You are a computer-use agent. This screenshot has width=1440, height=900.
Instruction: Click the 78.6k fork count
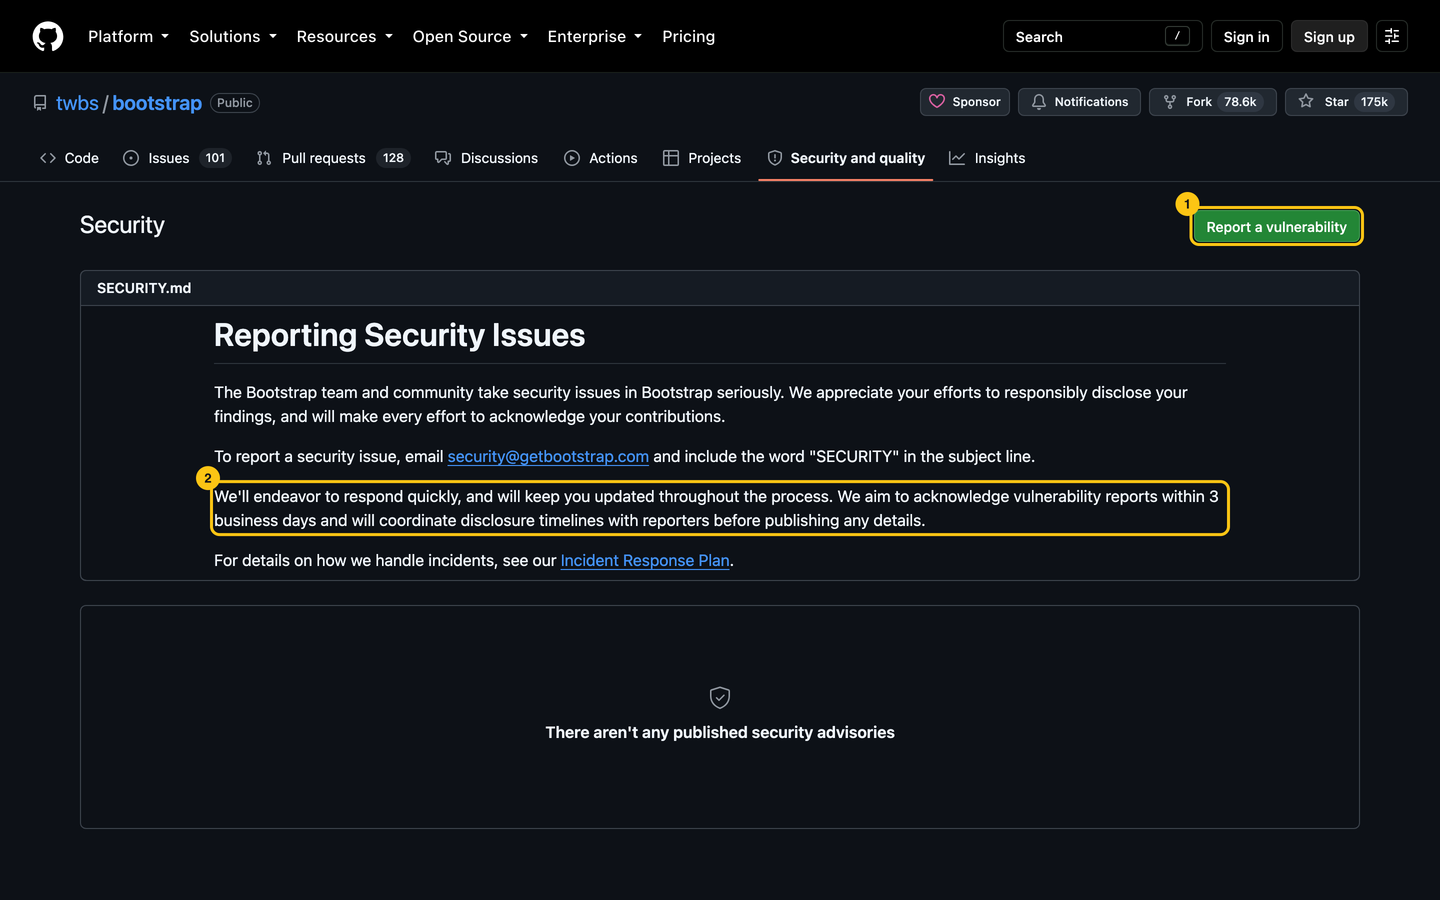tap(1240, 102)
